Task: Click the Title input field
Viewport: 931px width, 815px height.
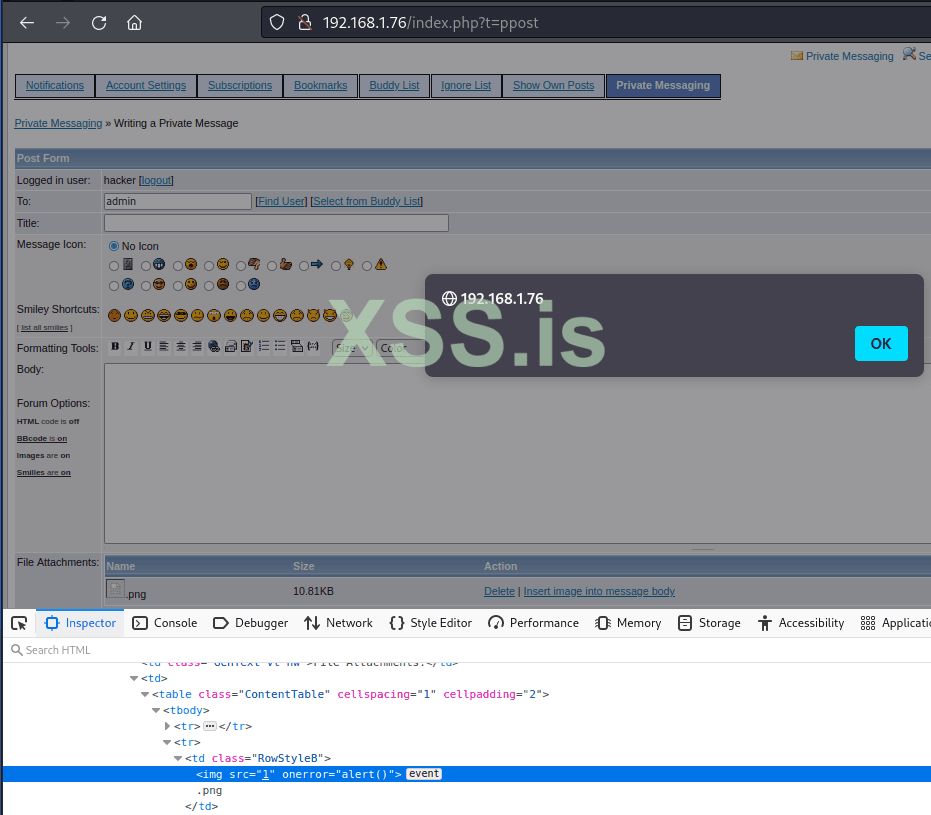Action: (x=276, y=223)
